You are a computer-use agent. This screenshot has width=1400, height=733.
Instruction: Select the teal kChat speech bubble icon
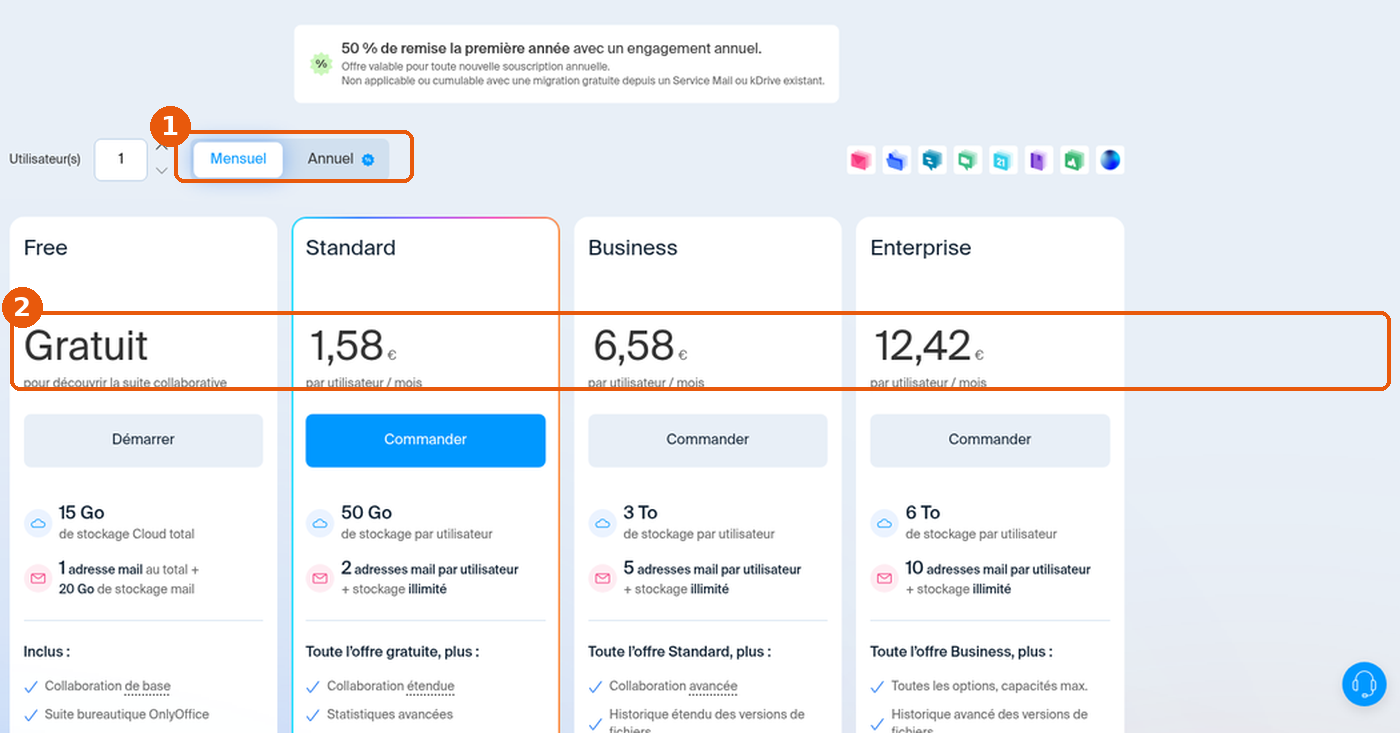coord(932,160)
